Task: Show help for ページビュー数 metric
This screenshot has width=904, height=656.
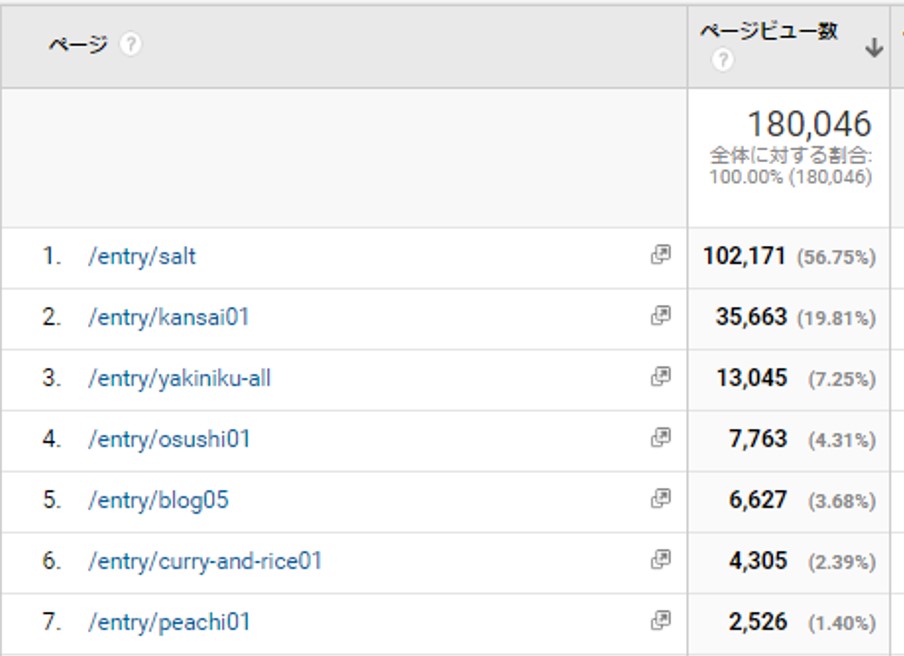Action: coord(723,60)
